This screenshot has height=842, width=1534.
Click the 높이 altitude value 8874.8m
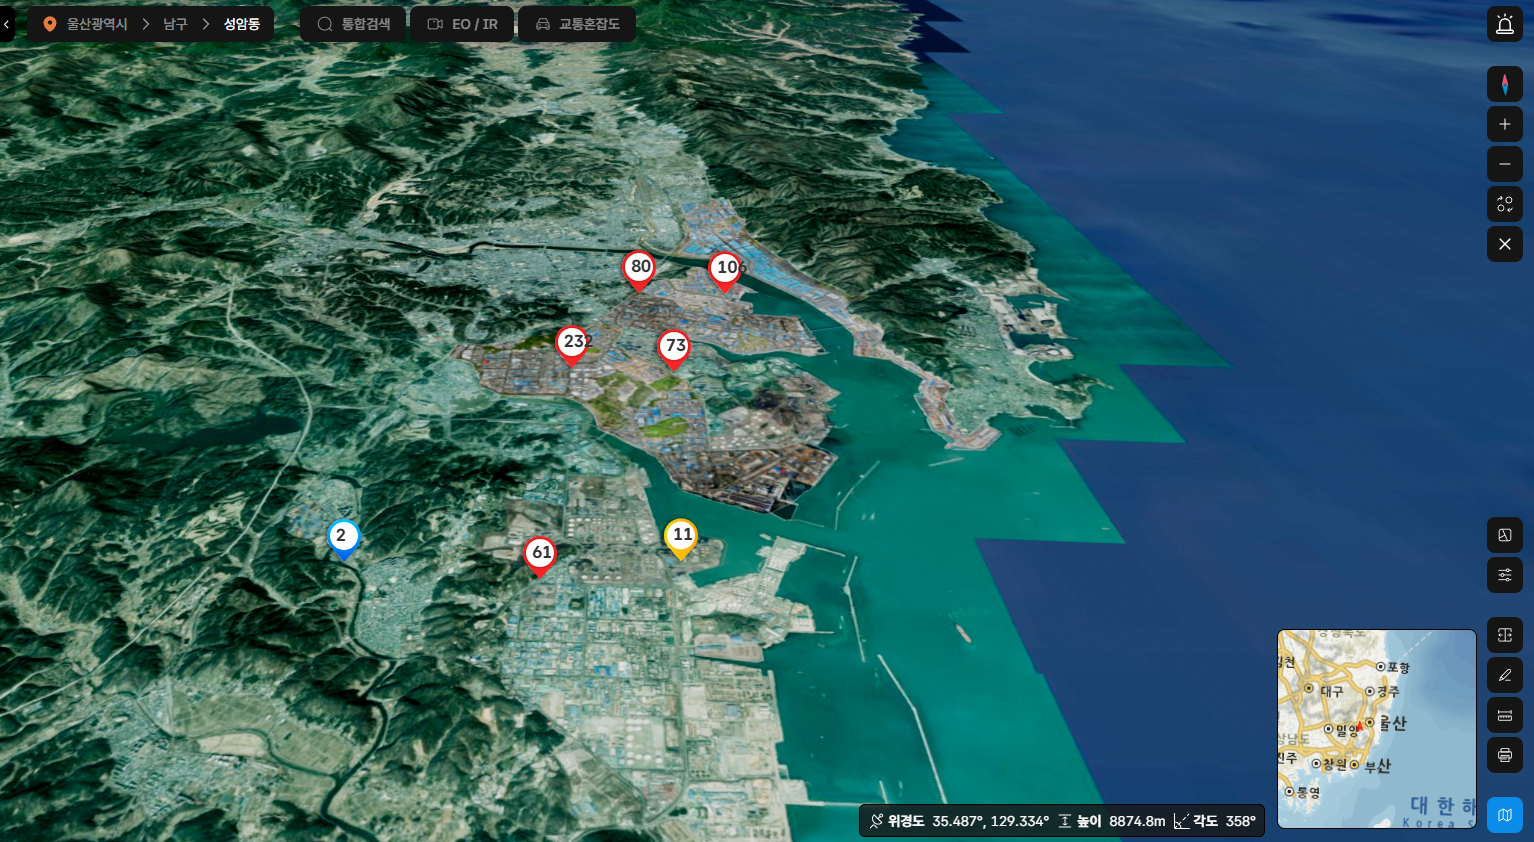coord(1137,821)
